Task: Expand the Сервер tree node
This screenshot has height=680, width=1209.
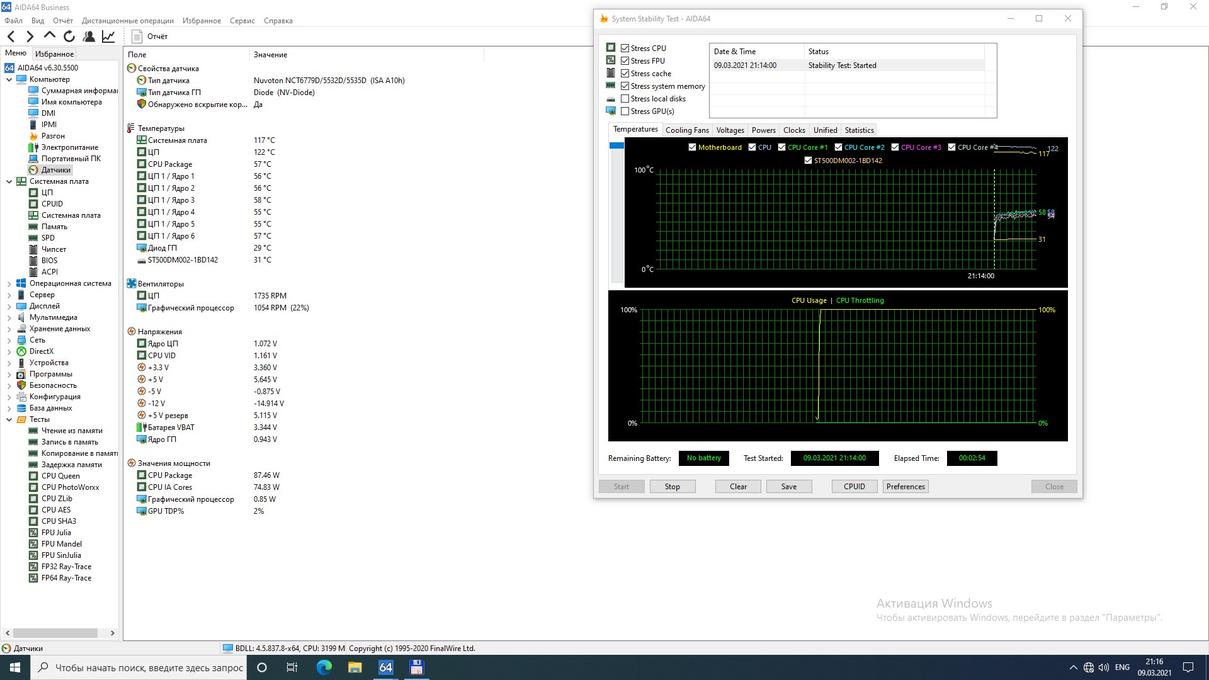Action: [x=9, y=295]
